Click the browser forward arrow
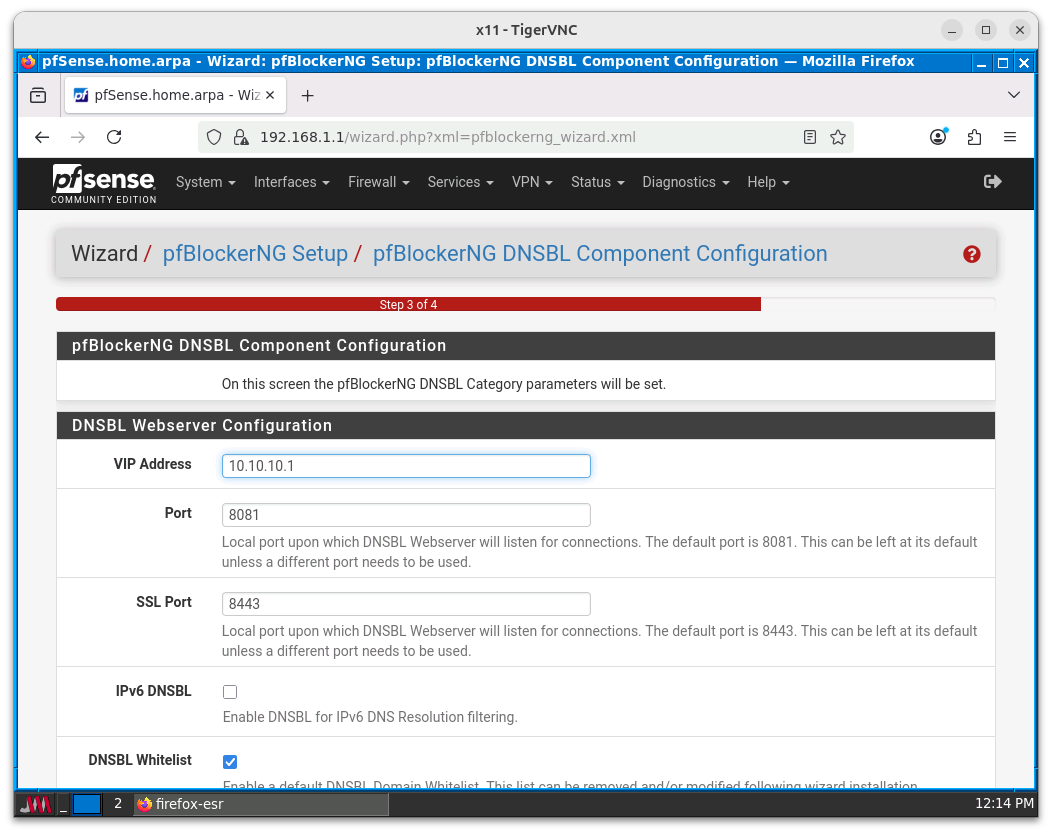Screen dimensions: 1052x834 (x=78, y=138)
